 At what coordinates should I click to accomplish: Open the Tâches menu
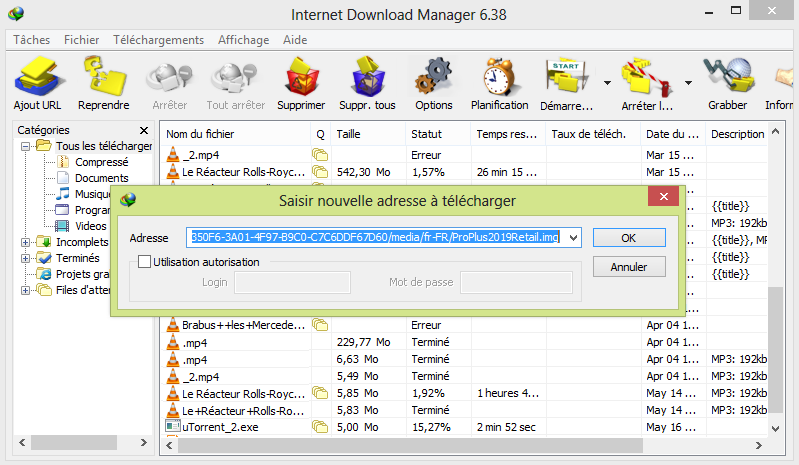coord(32,40)
